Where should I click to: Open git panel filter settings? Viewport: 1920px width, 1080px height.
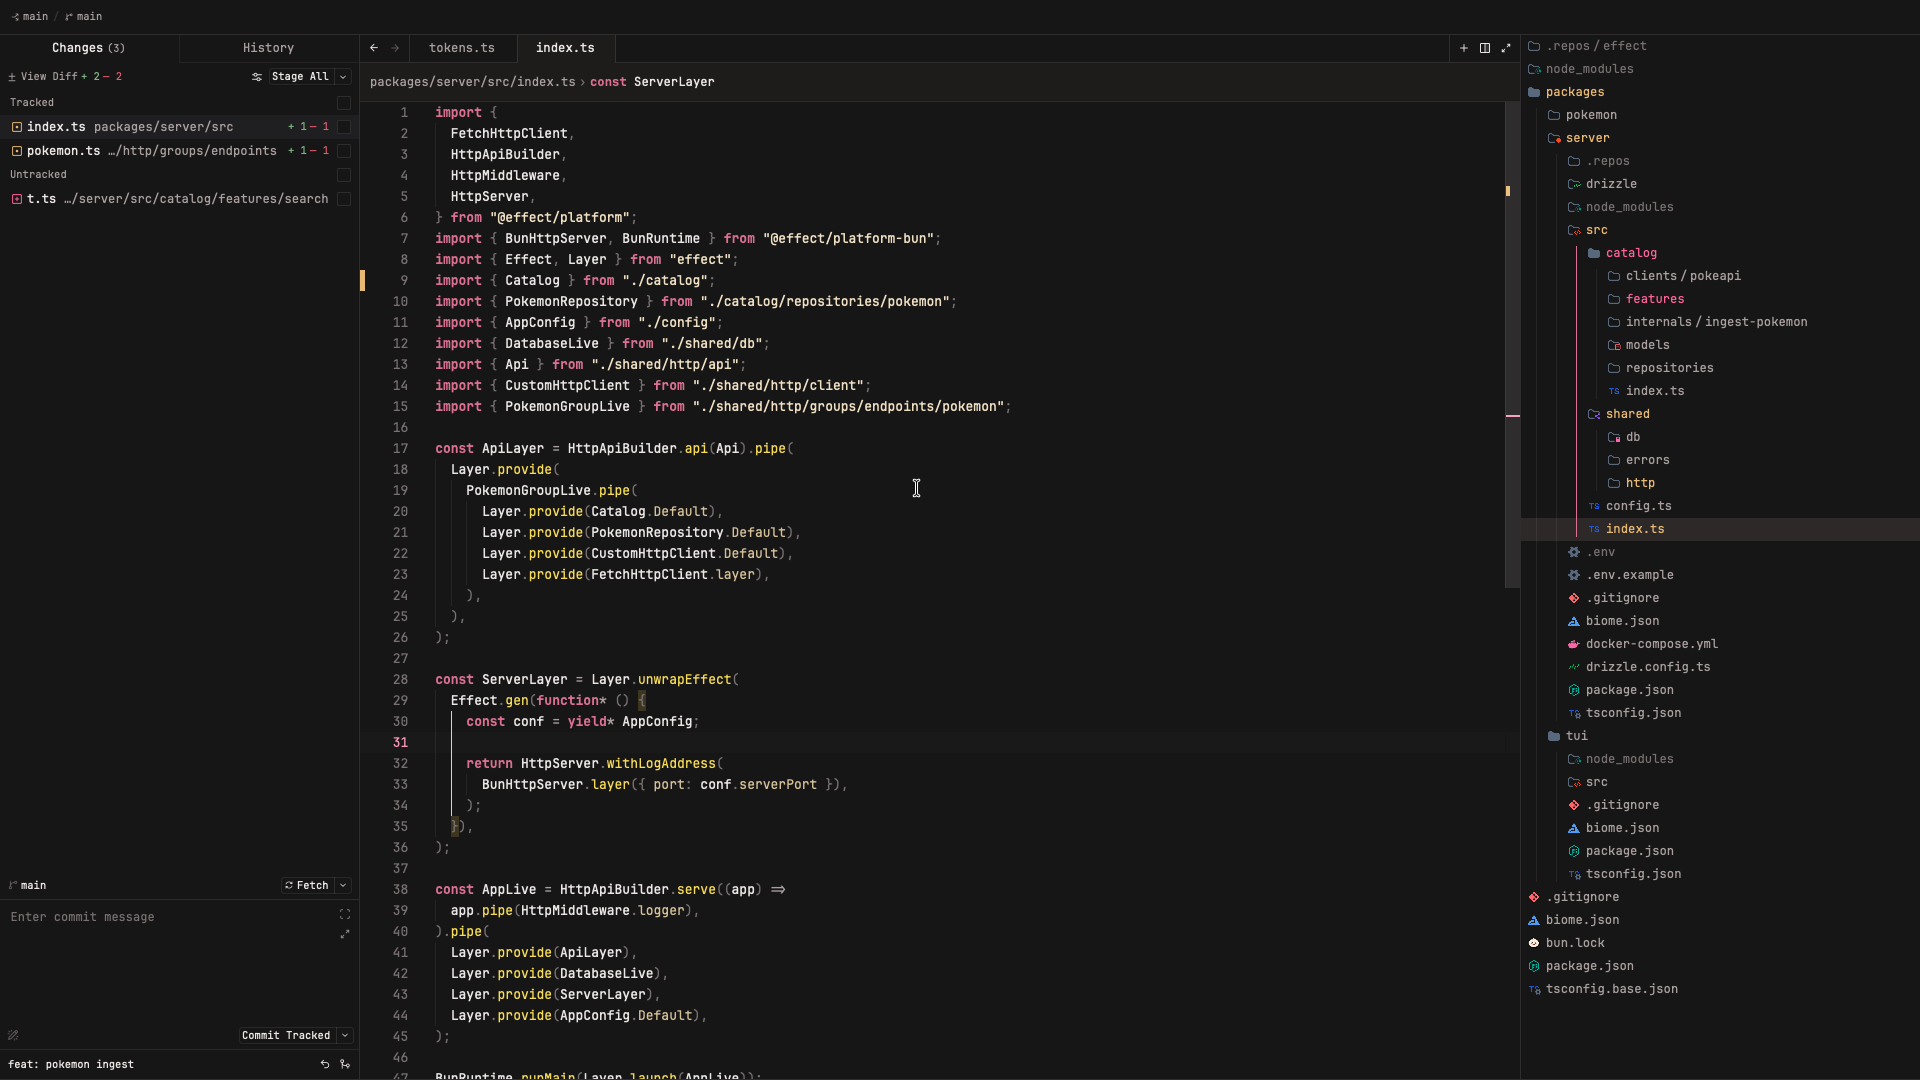(257, 77)
